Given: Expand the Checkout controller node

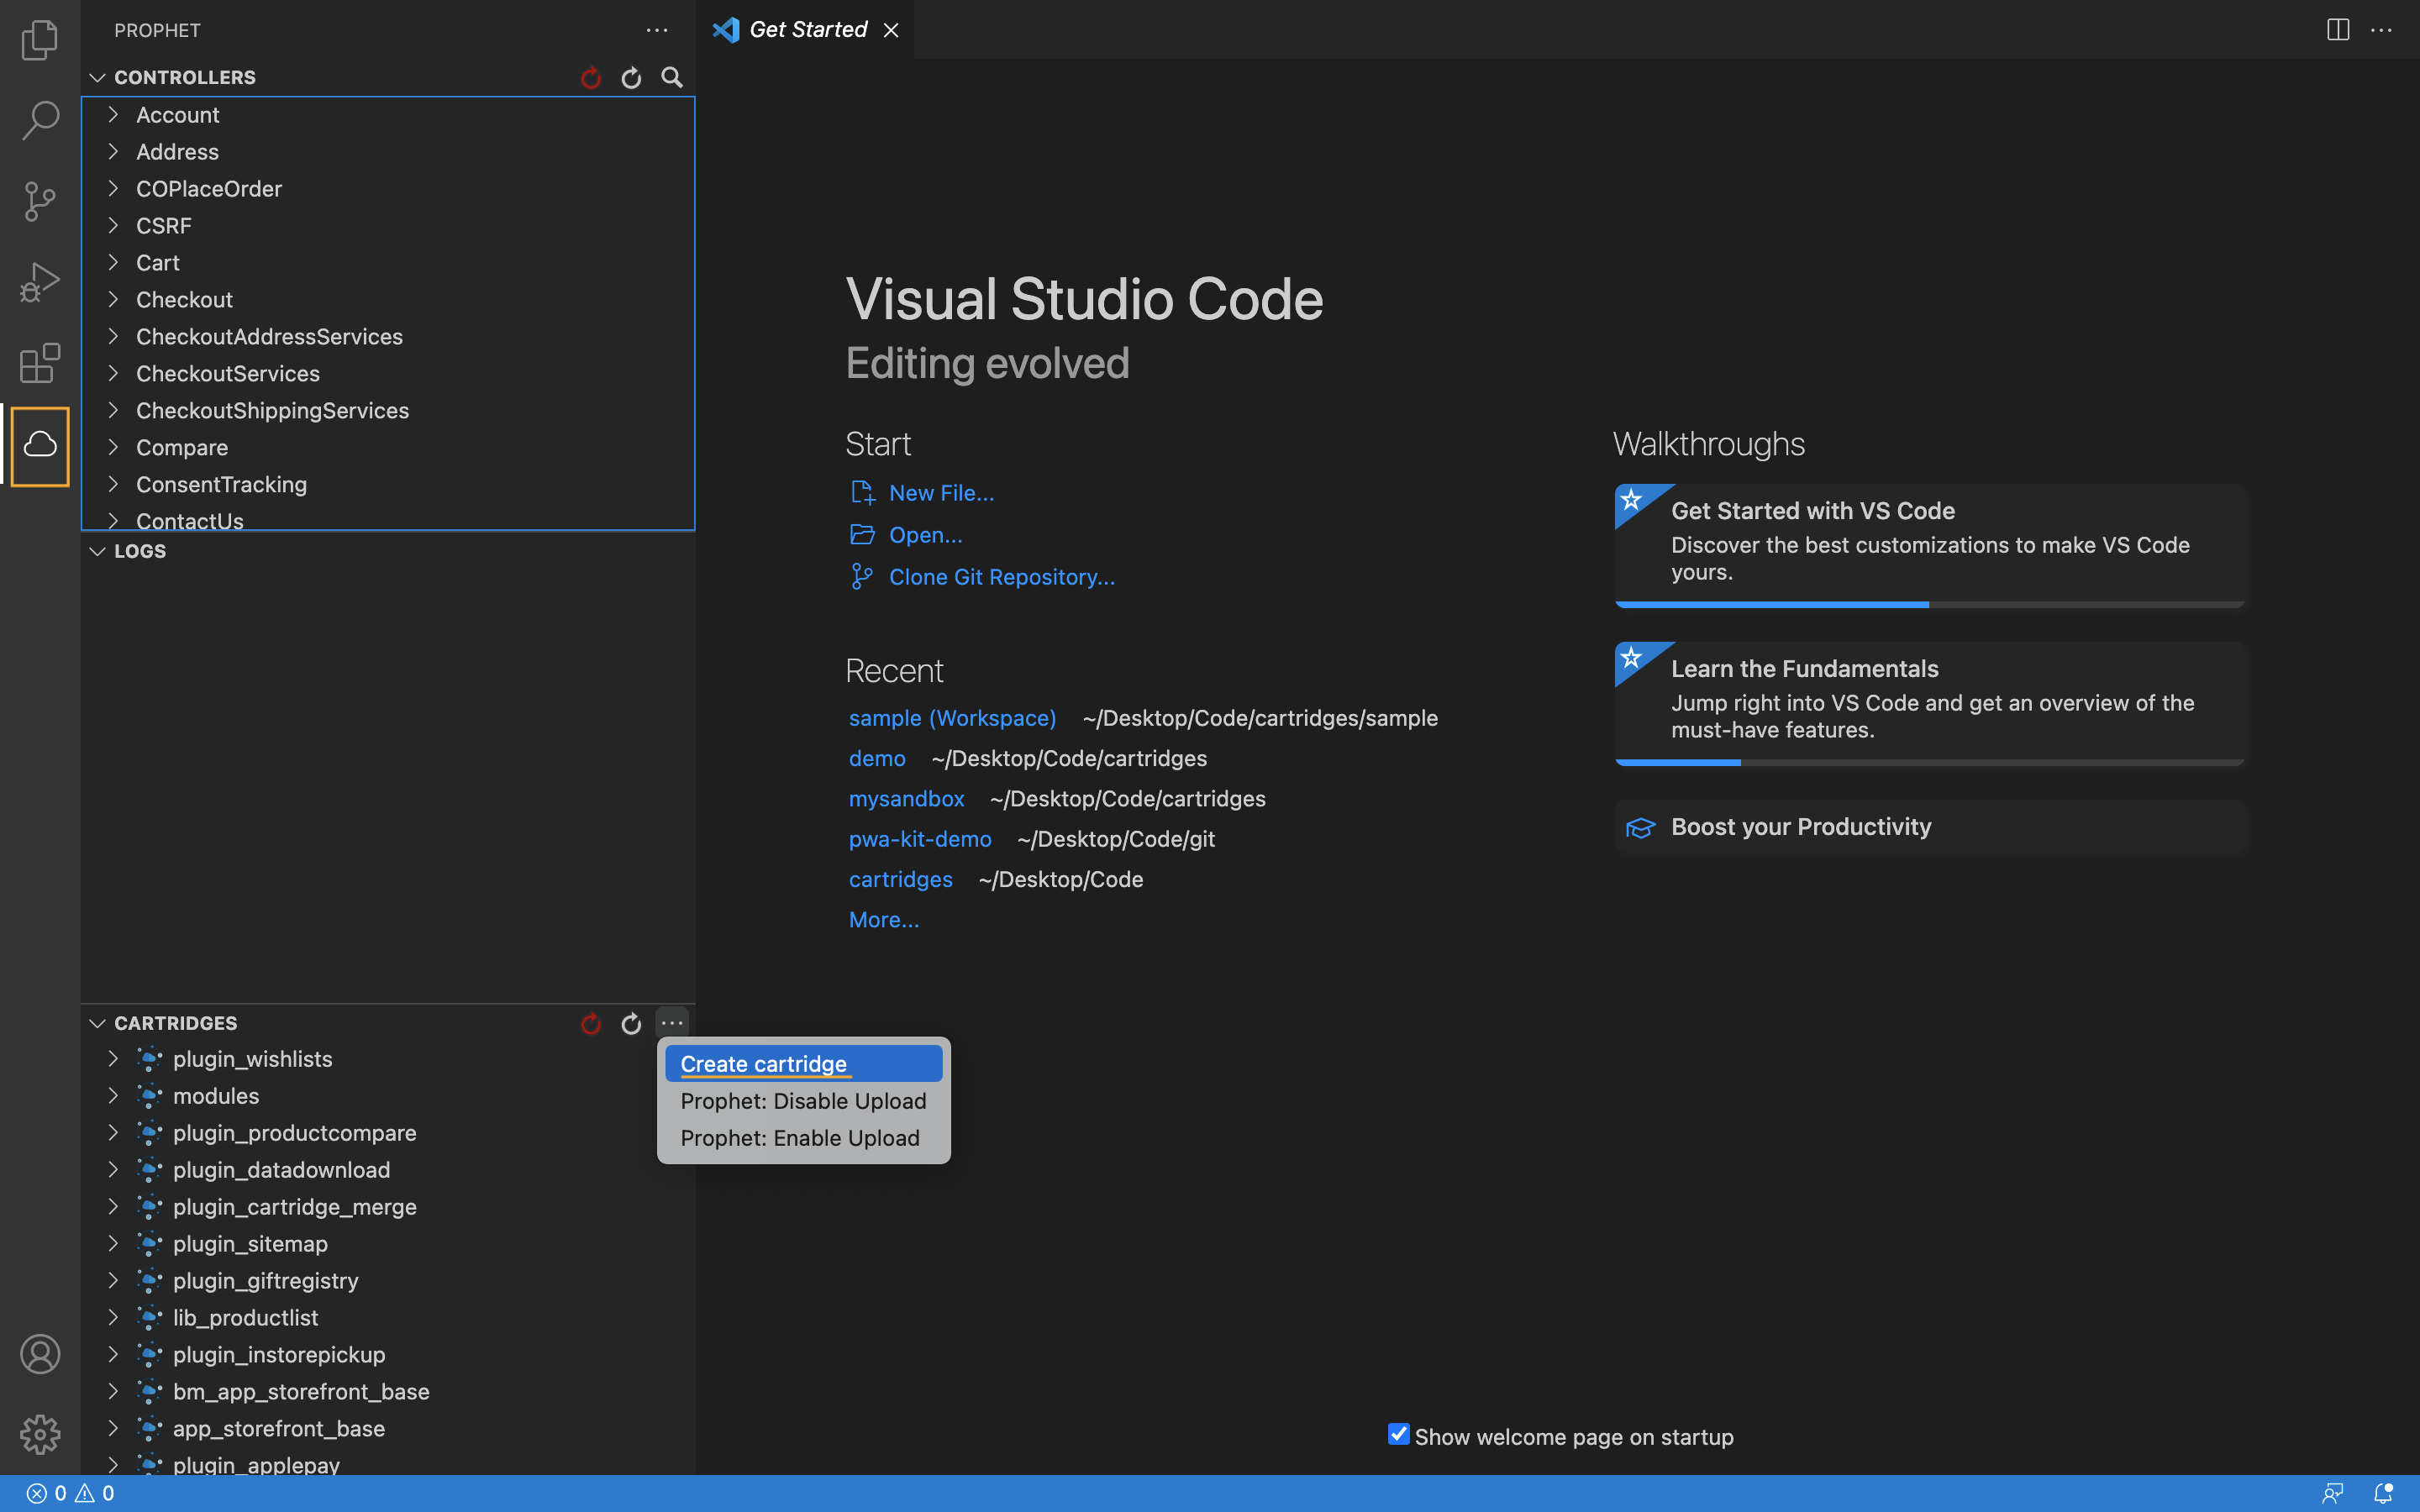Looking at the screenshot, I should (x=113, y=299).
